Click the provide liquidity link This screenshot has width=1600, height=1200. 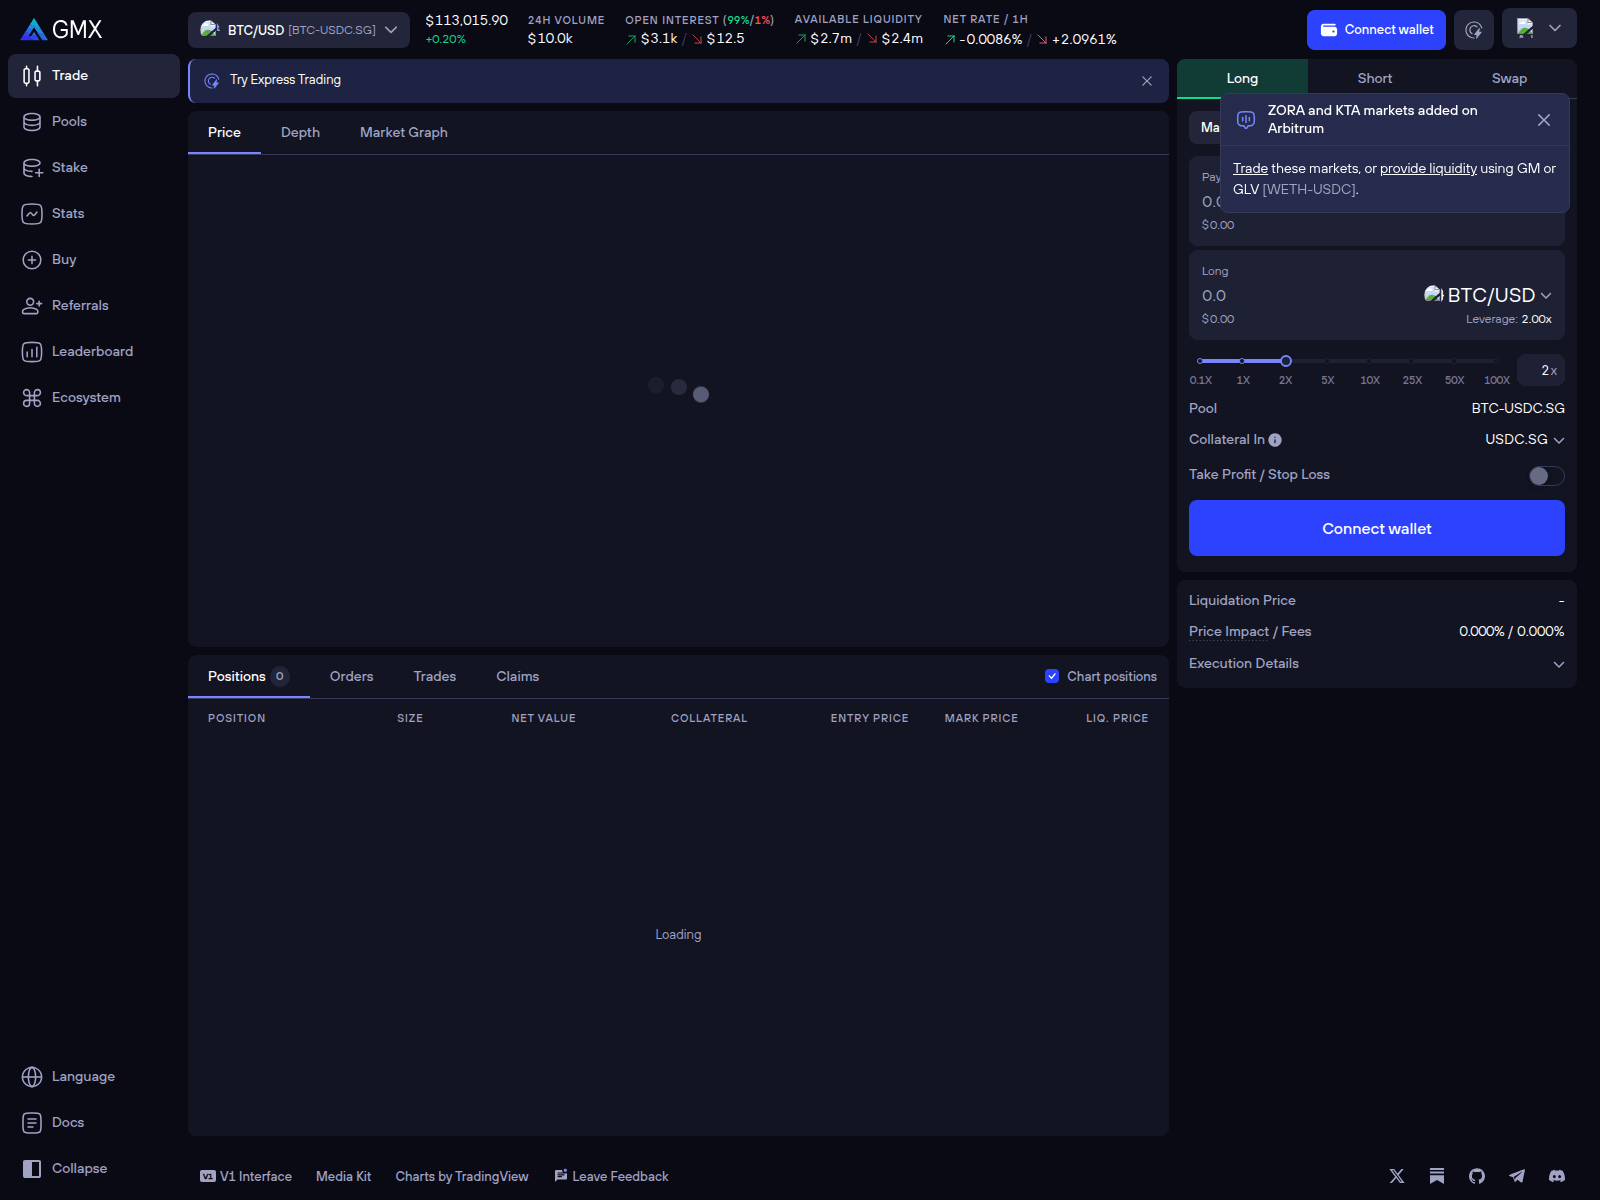click(x=1428, y=169)
